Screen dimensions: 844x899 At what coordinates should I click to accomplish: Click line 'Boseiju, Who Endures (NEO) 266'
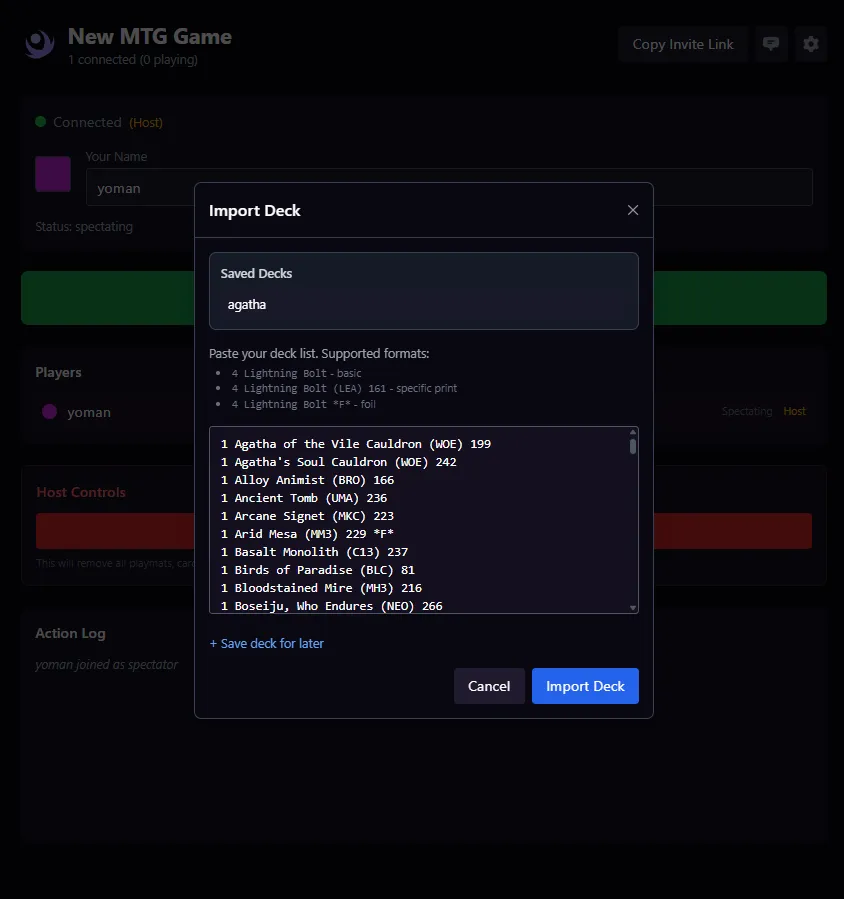point(331,605)
